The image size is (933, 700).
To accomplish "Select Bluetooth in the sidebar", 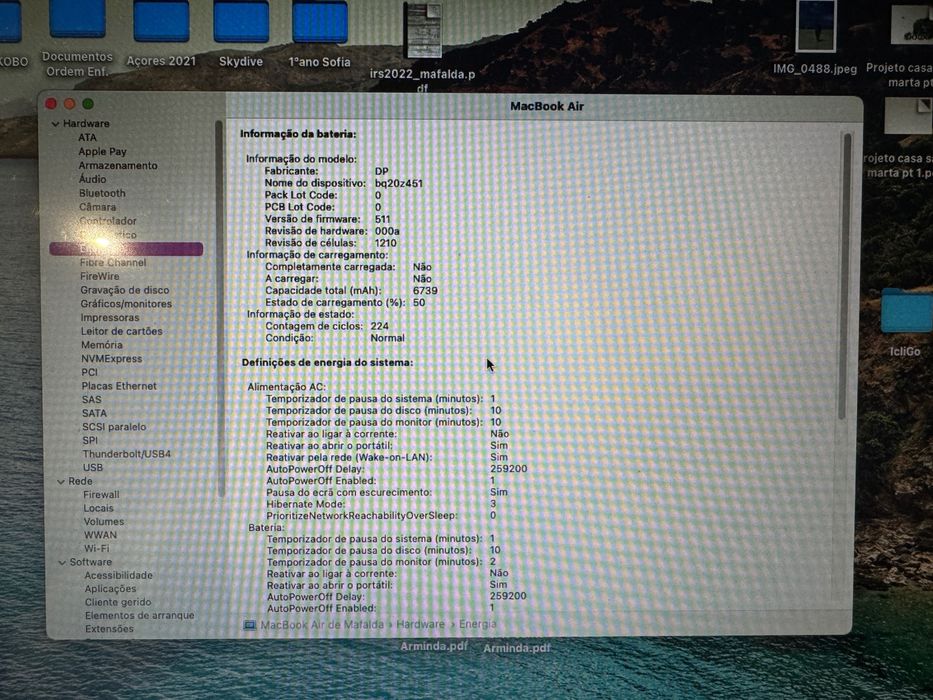I will 102,193.
